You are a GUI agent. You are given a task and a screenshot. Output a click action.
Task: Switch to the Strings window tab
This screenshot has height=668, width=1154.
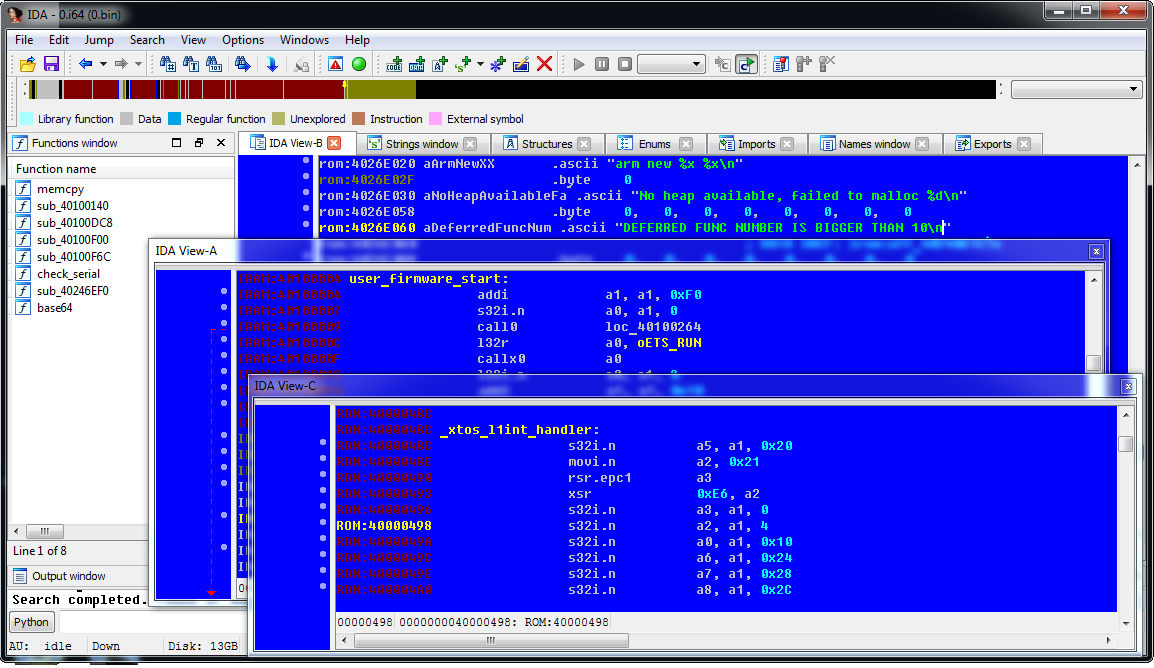click(x=422, y=144)
